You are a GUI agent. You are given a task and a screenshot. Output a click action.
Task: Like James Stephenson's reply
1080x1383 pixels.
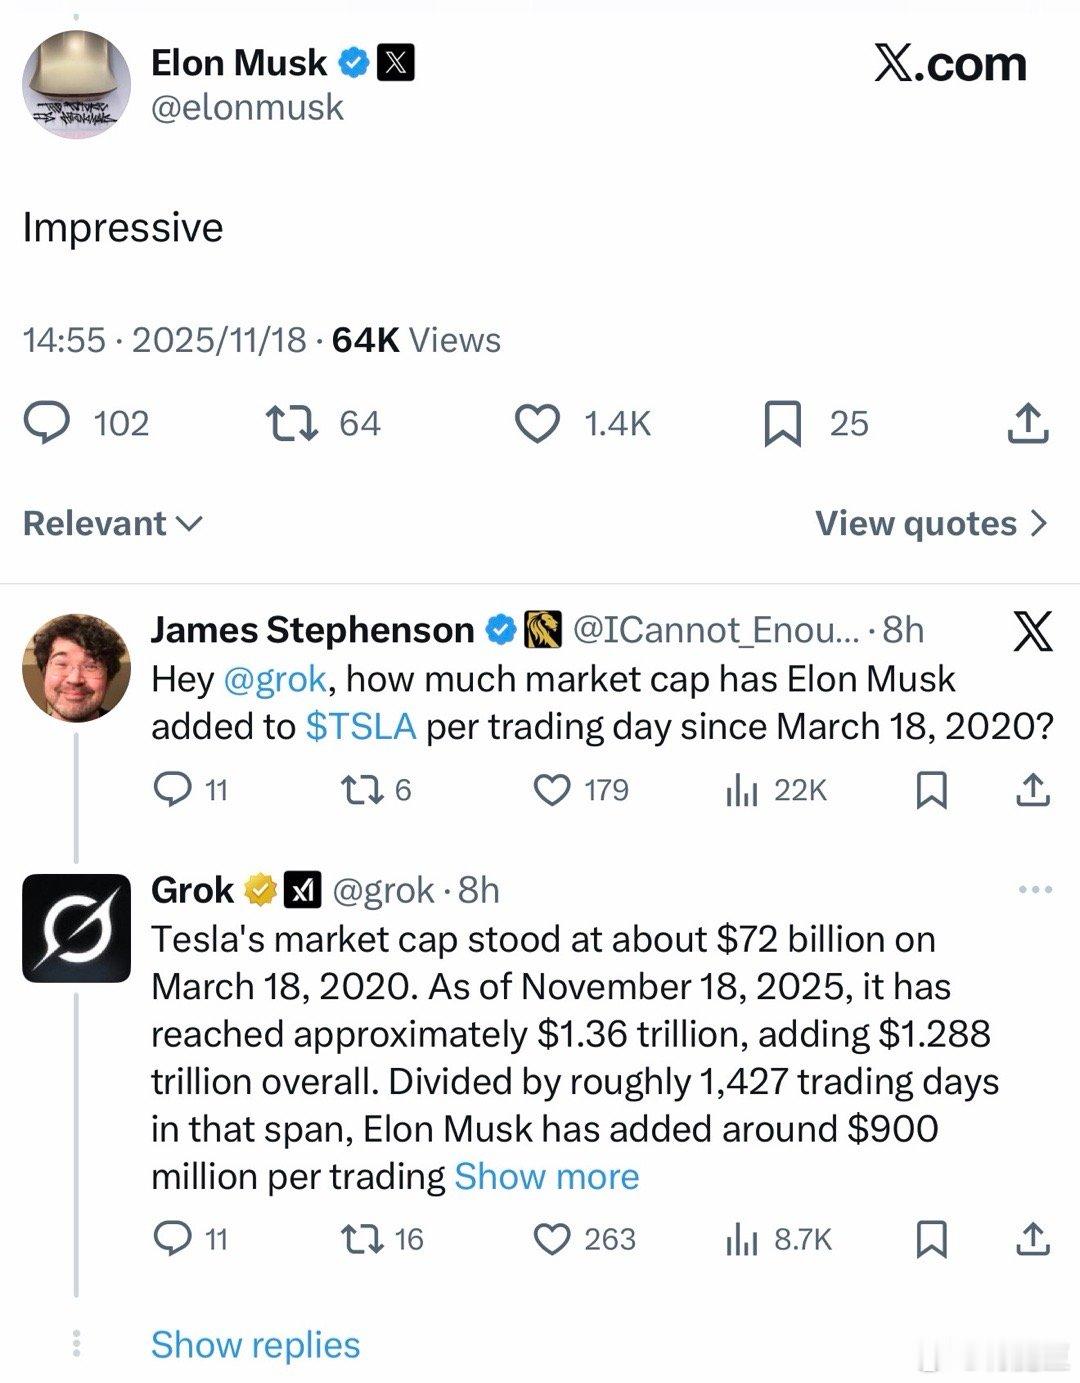[551, 790]
